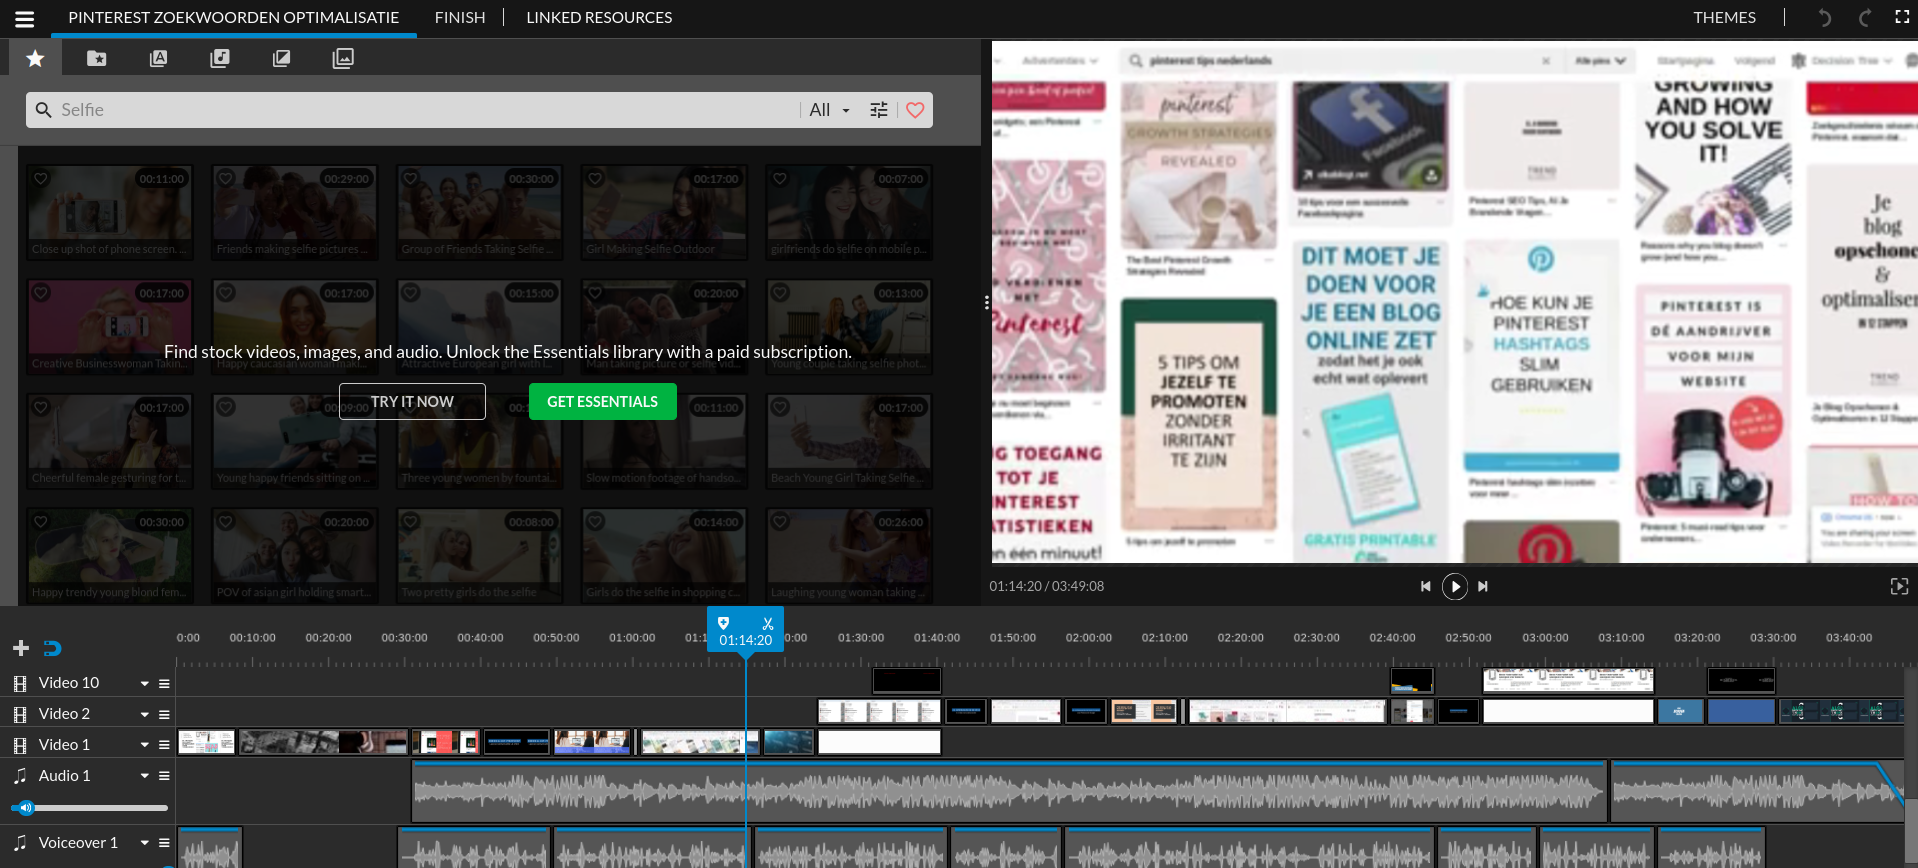The height and width of the screenshot is (868, 1918).
Task: Show favorites with the heart icon
Action: click(915, 110)
